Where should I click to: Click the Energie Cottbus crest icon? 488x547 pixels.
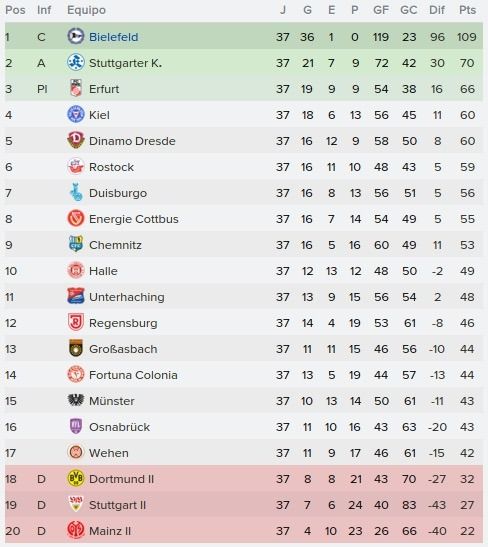pos(75,218)
